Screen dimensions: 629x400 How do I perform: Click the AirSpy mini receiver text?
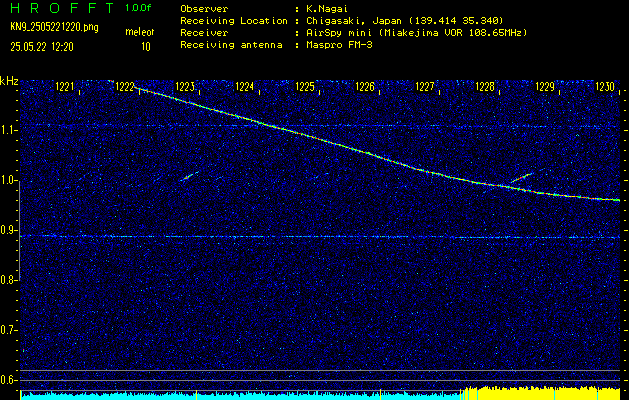[x=416, y=32]
